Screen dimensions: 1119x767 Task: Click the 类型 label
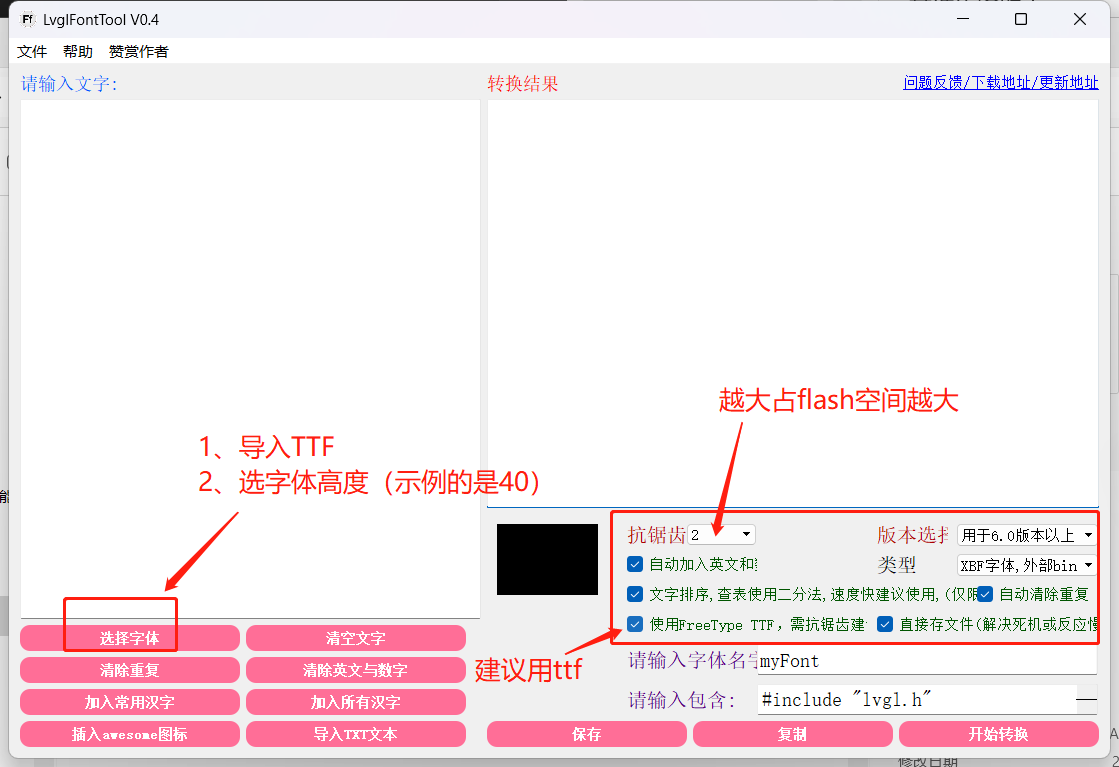tap(897, 565)
